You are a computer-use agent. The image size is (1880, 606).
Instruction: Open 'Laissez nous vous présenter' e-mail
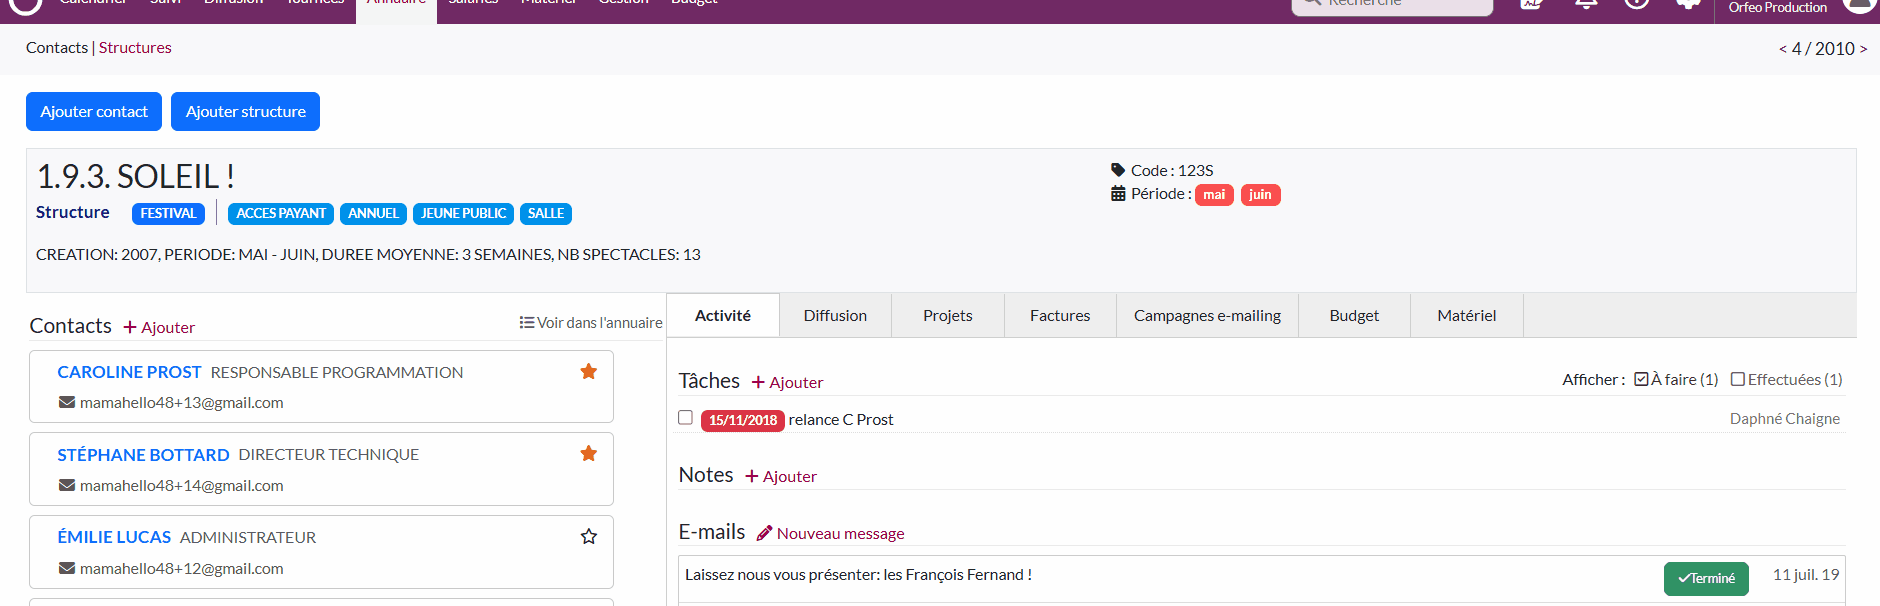coord(858,574)
